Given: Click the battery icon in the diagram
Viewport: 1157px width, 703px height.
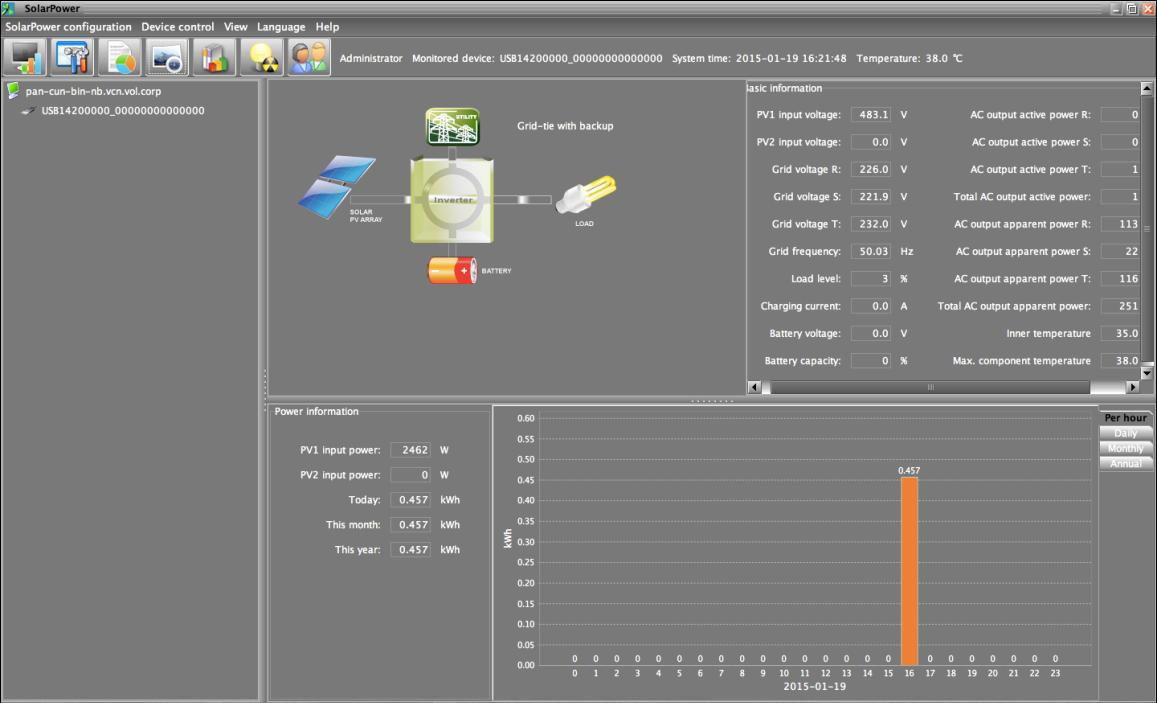Looking at the screenshot, I should pyautogui.click(x=453, y=271).
